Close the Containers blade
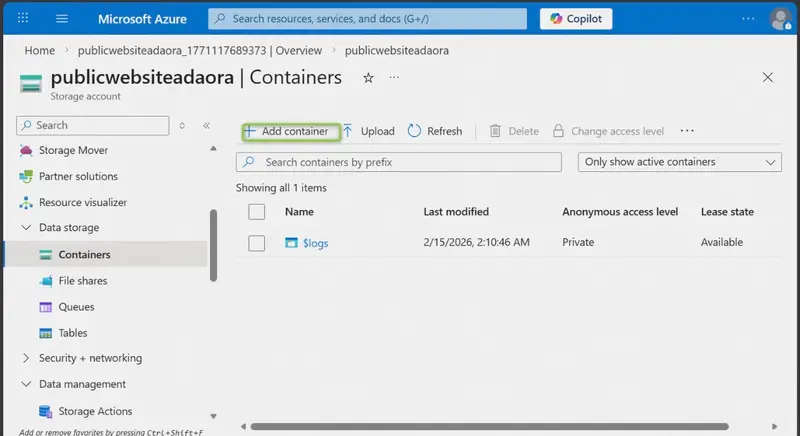The image size is (800, 436). 767,78
